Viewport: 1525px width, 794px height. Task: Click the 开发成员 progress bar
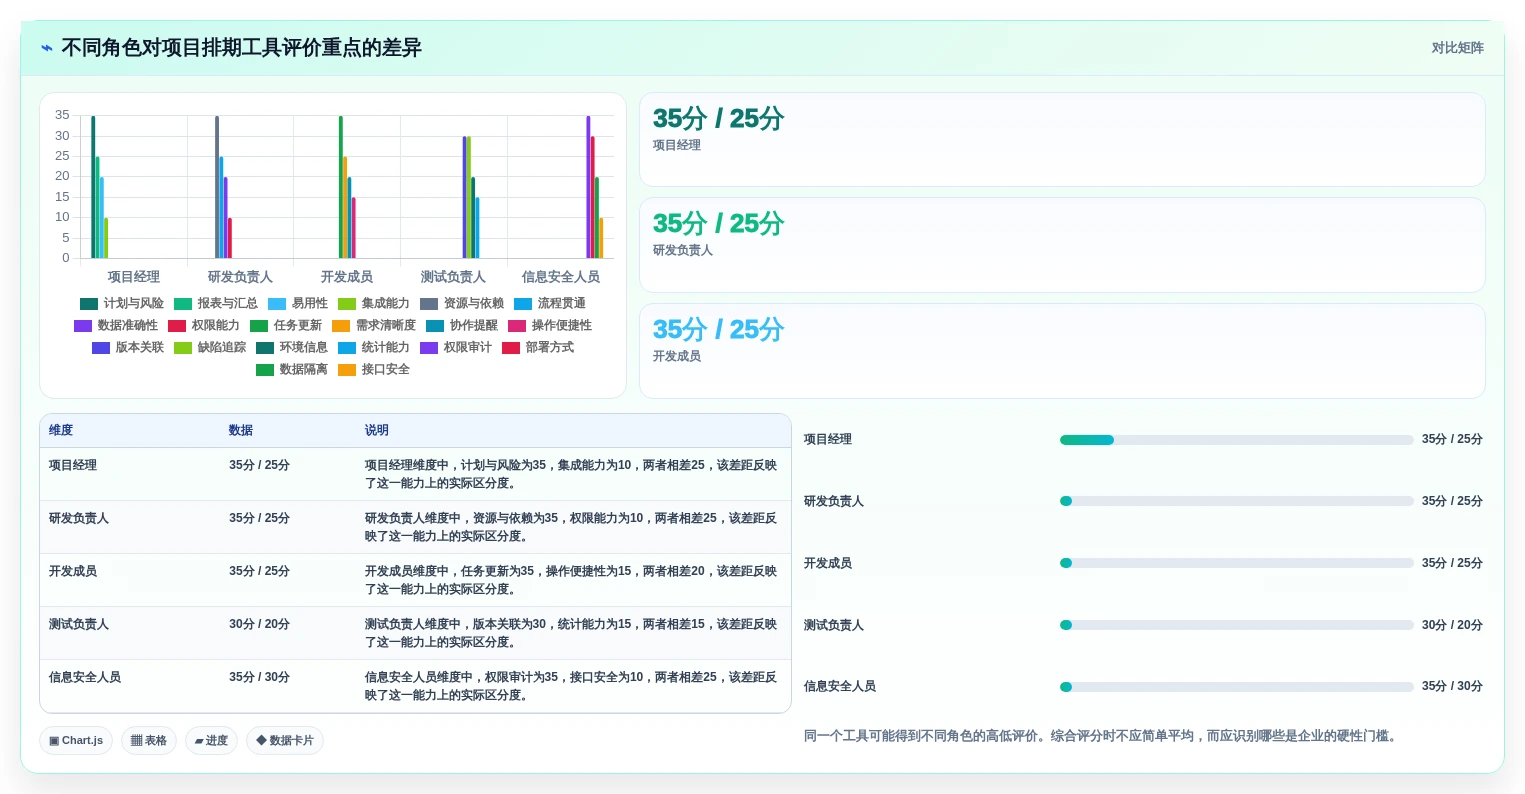(x=1237, y=563)
